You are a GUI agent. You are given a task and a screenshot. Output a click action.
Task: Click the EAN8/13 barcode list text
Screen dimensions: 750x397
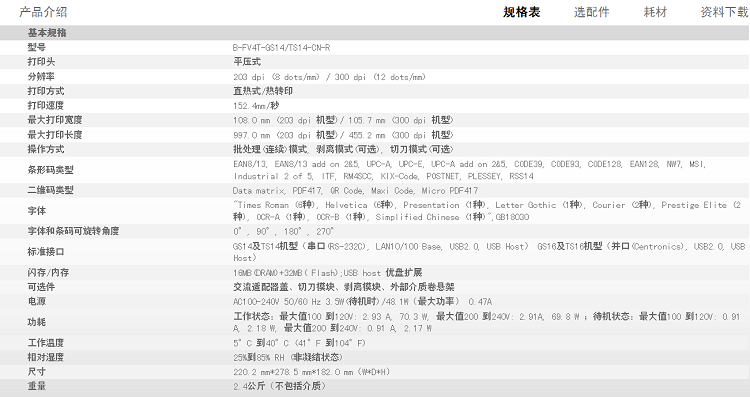point(470,170)
